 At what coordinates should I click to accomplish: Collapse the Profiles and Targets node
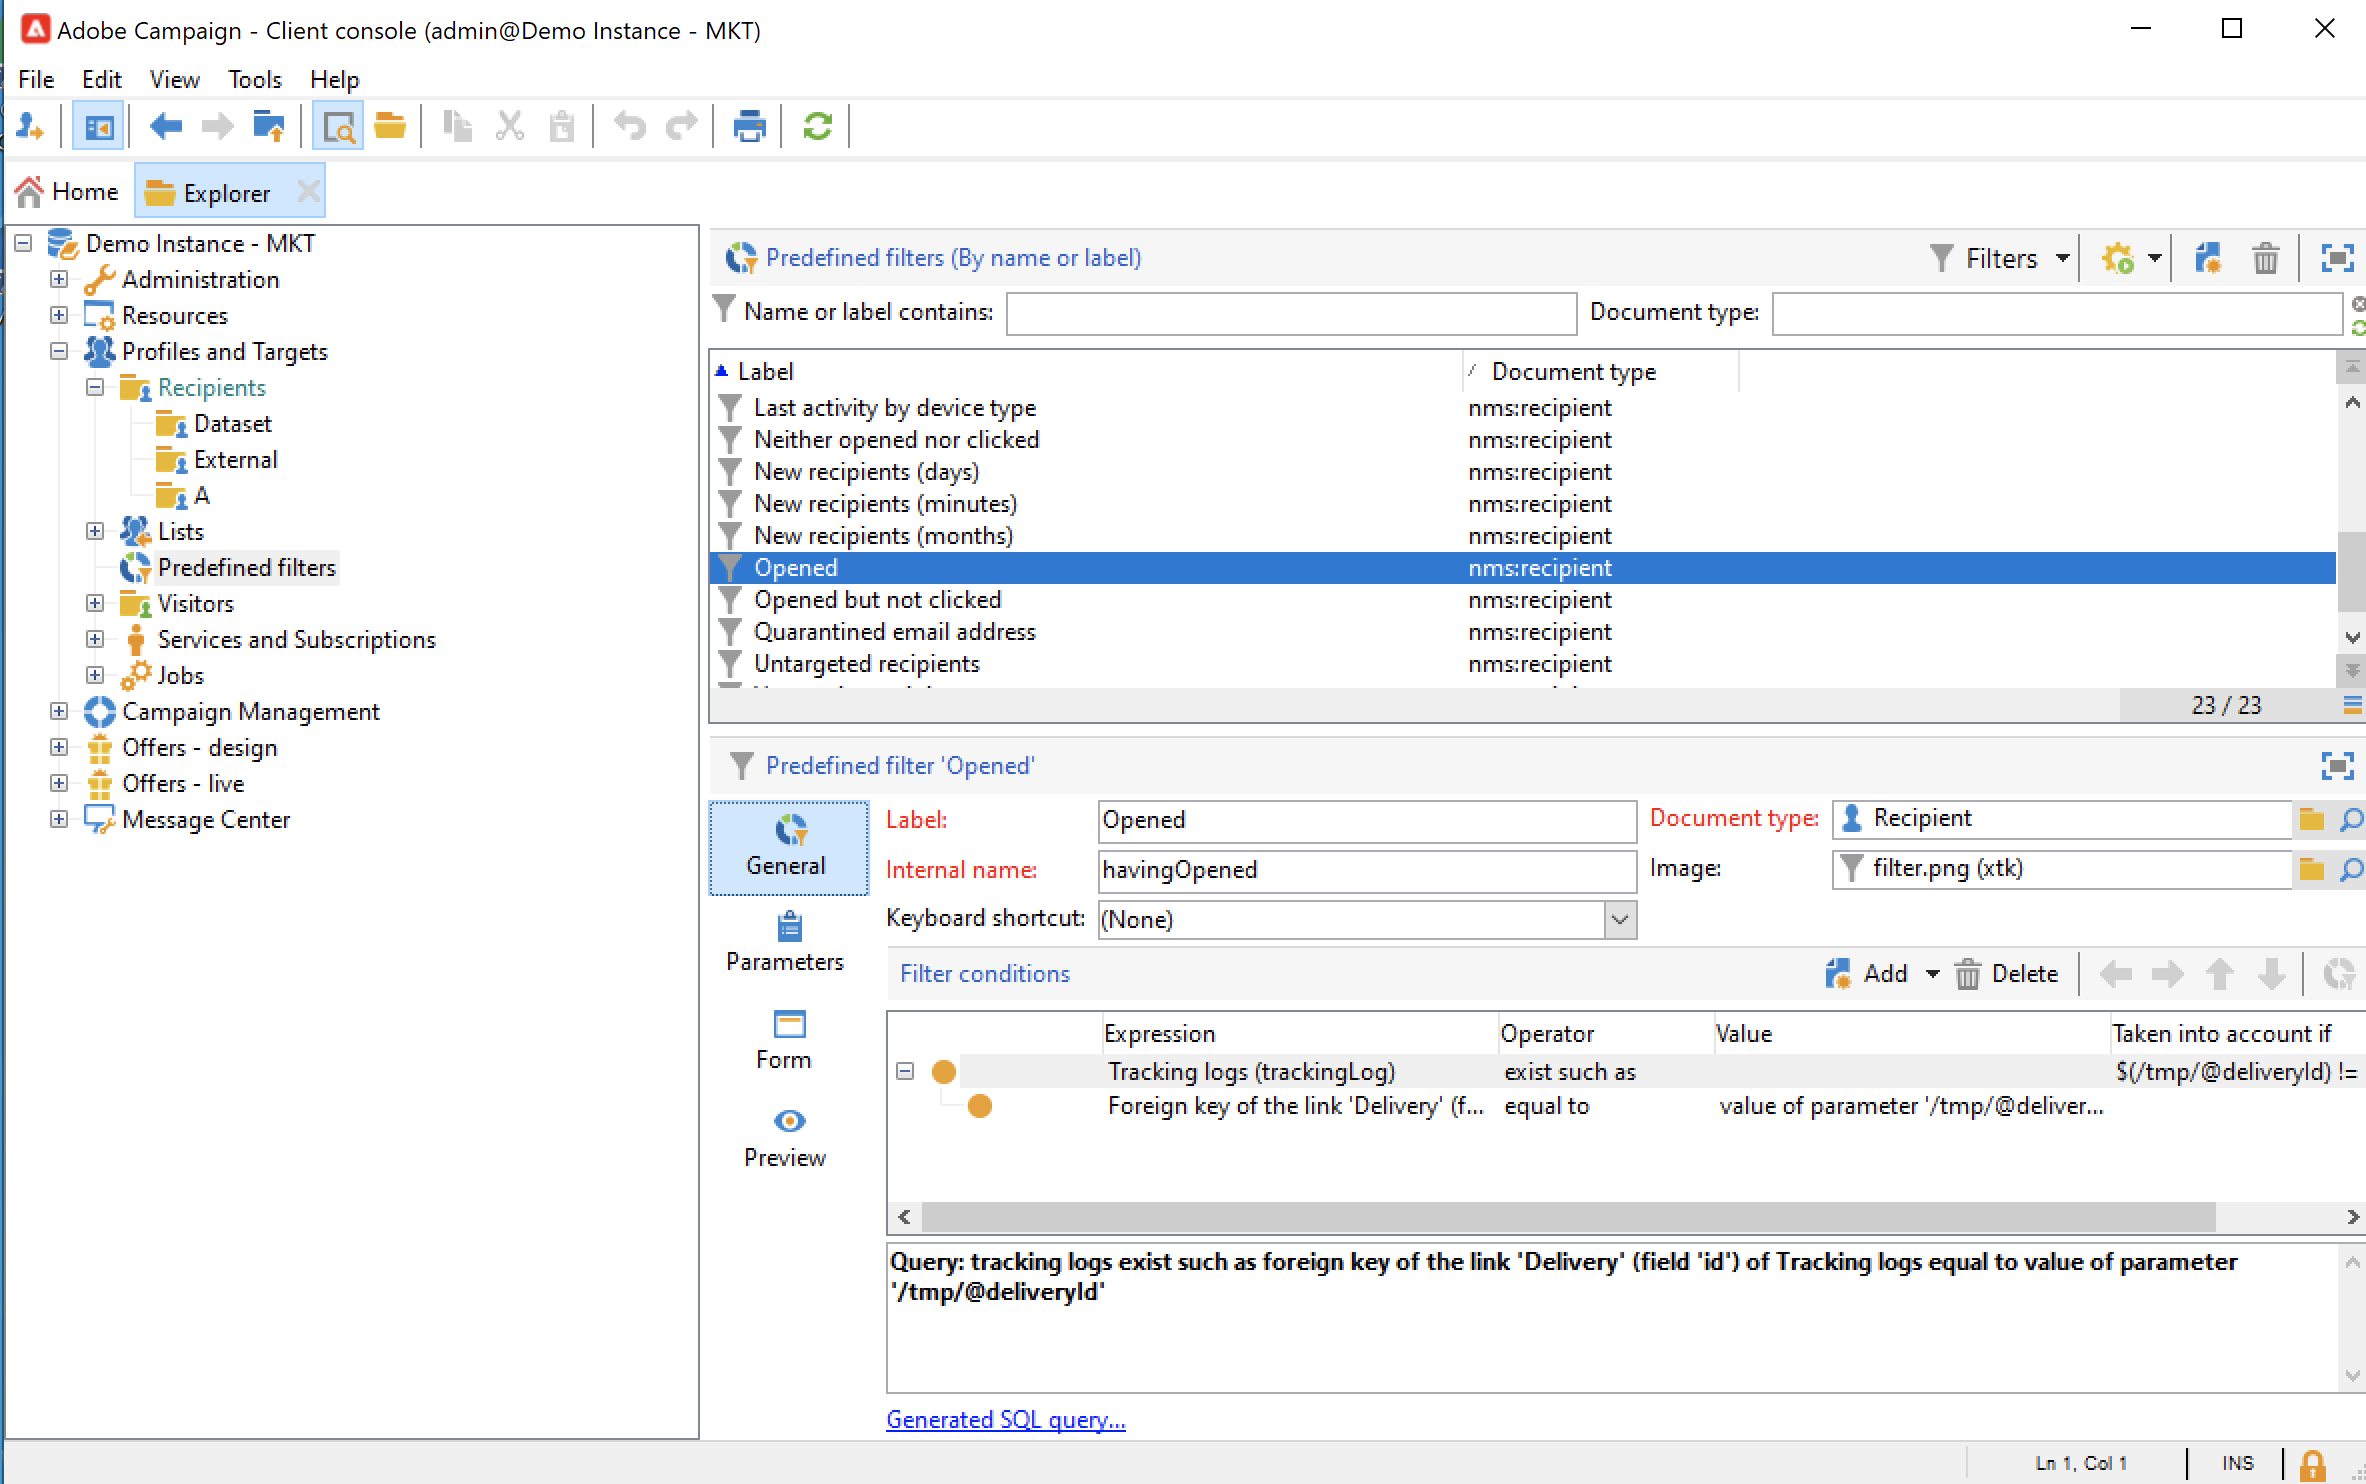59,352
